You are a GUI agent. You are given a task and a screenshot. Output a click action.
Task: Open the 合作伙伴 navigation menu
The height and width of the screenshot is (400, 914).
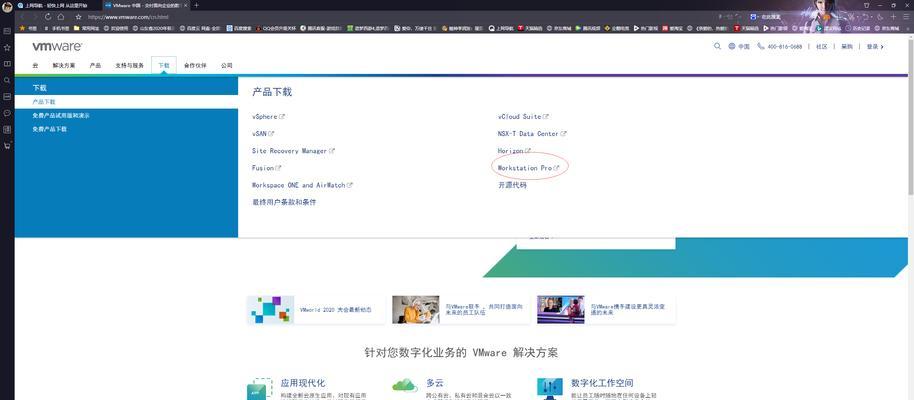pos(195,65)
